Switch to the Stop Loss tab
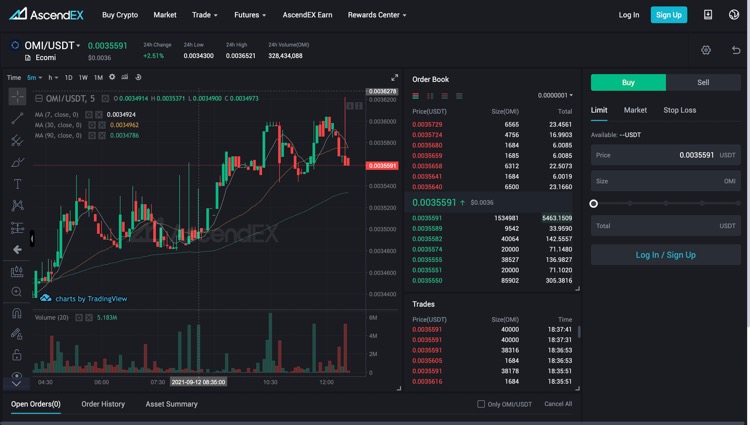This screenshot has width=750, height=425. coord(679,110)
